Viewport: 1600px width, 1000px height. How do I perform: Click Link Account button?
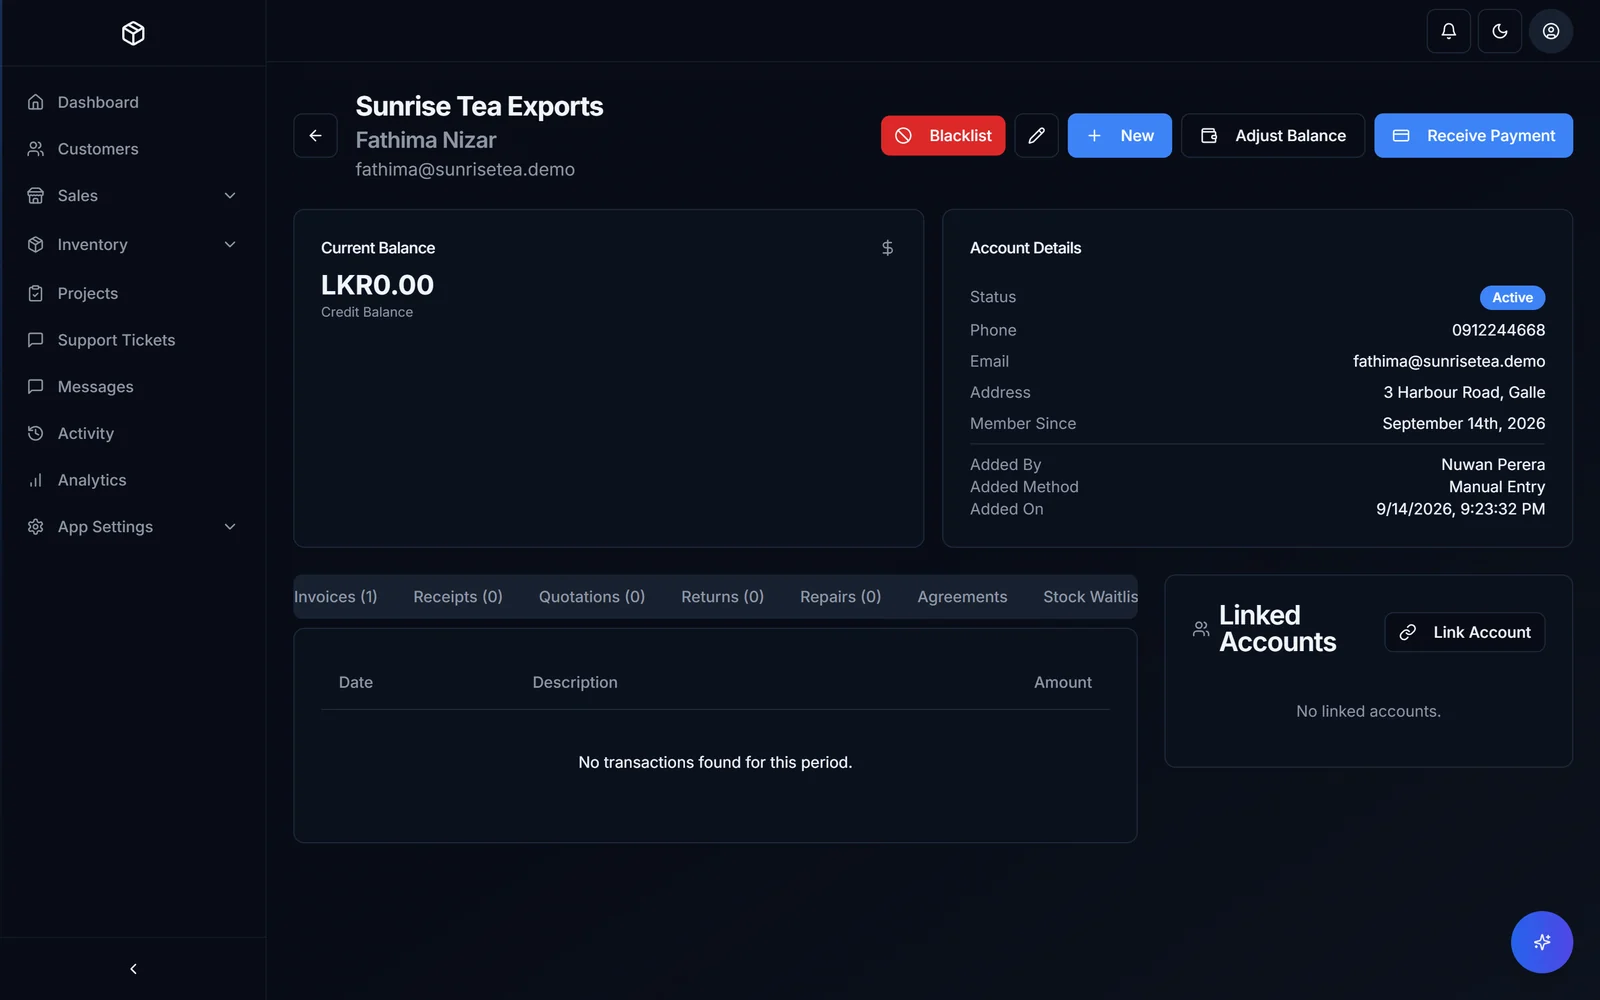(1464, 632)
